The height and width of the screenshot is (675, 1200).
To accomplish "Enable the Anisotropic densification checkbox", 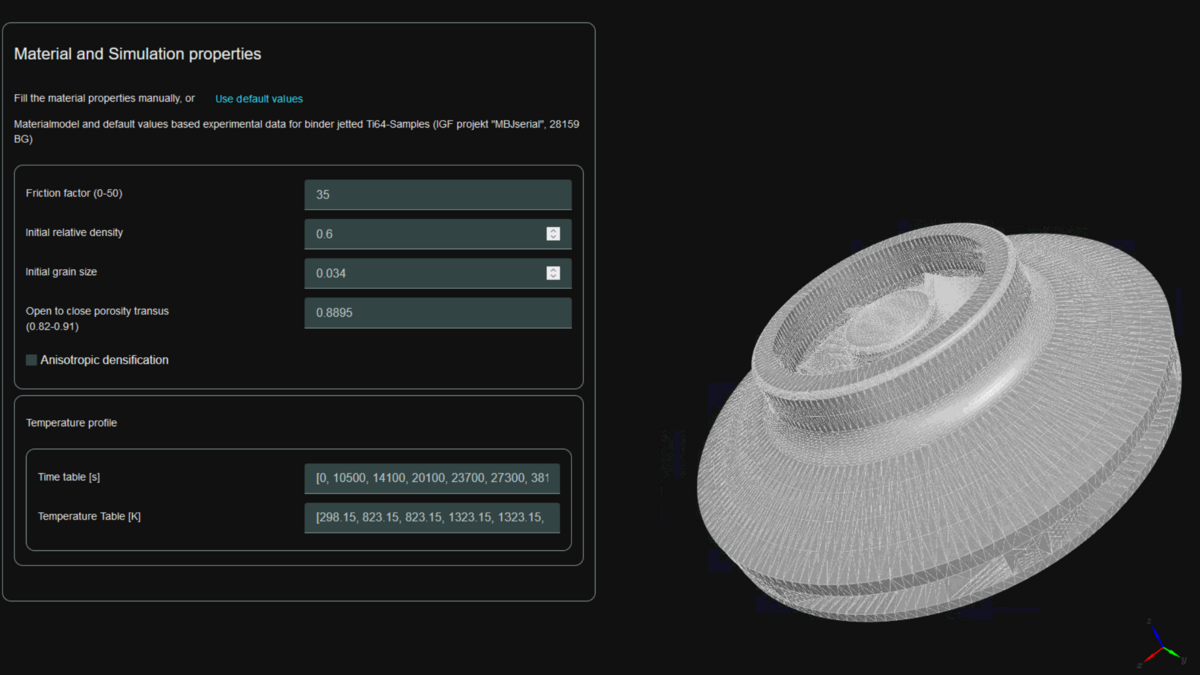I will point(32,360).
